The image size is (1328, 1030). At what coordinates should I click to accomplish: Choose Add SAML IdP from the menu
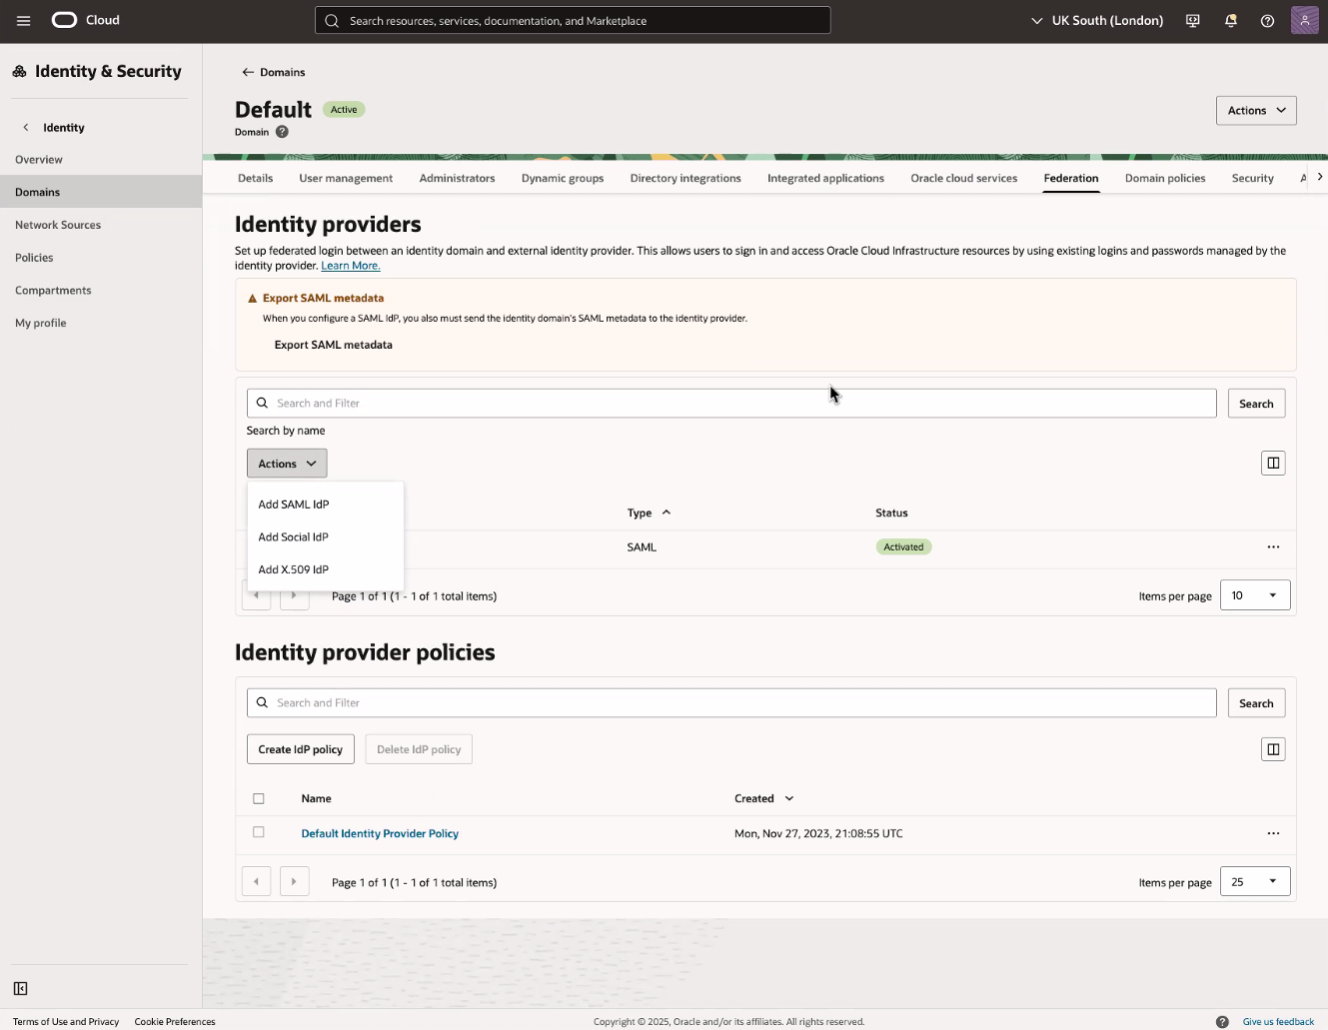293,504
